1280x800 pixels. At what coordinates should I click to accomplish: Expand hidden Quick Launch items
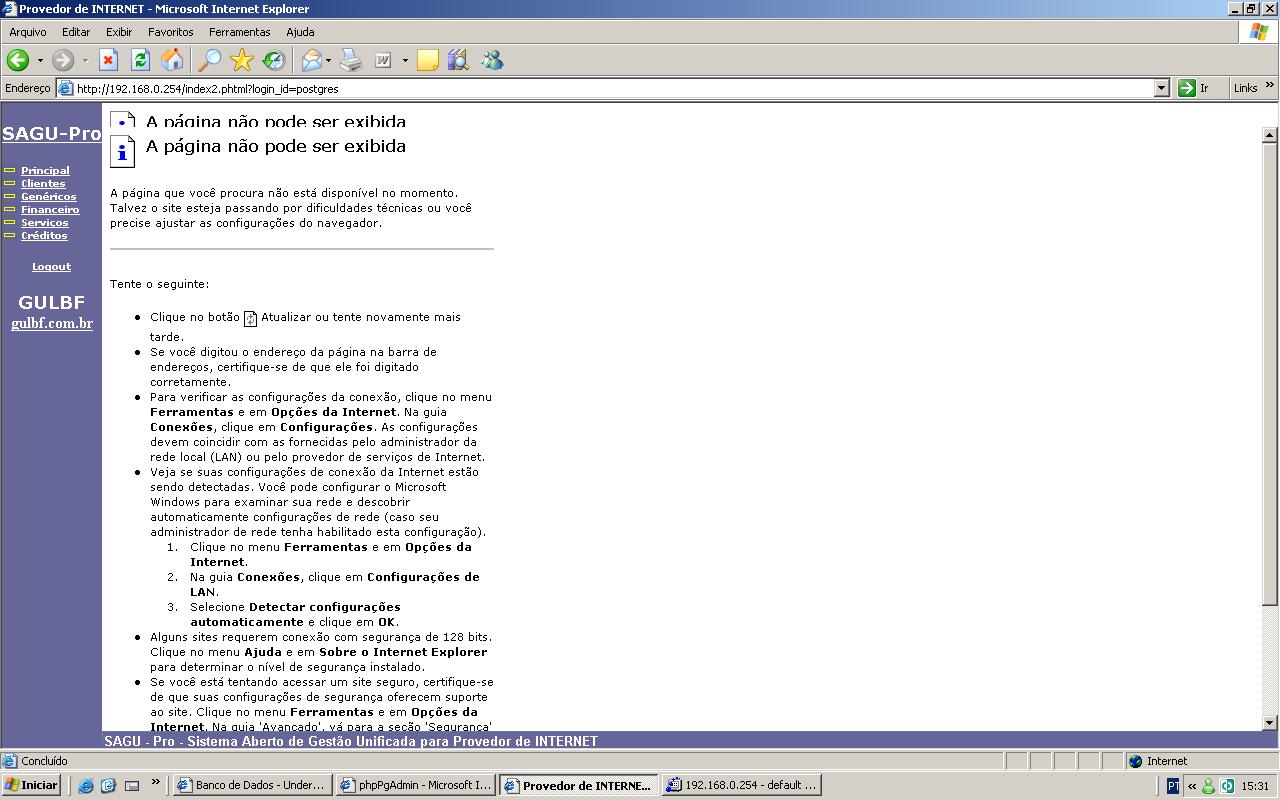(155, 783)
